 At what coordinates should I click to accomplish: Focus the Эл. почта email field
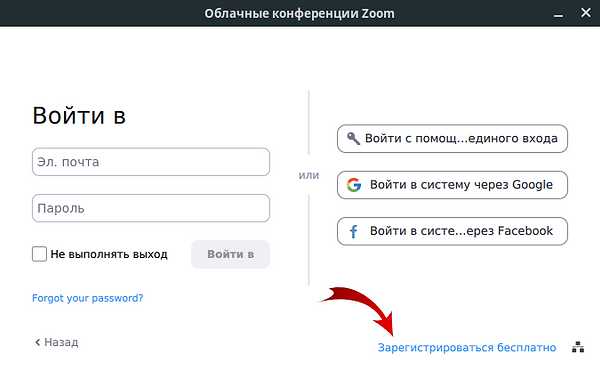pyautogui.click(x=151, y=162)
